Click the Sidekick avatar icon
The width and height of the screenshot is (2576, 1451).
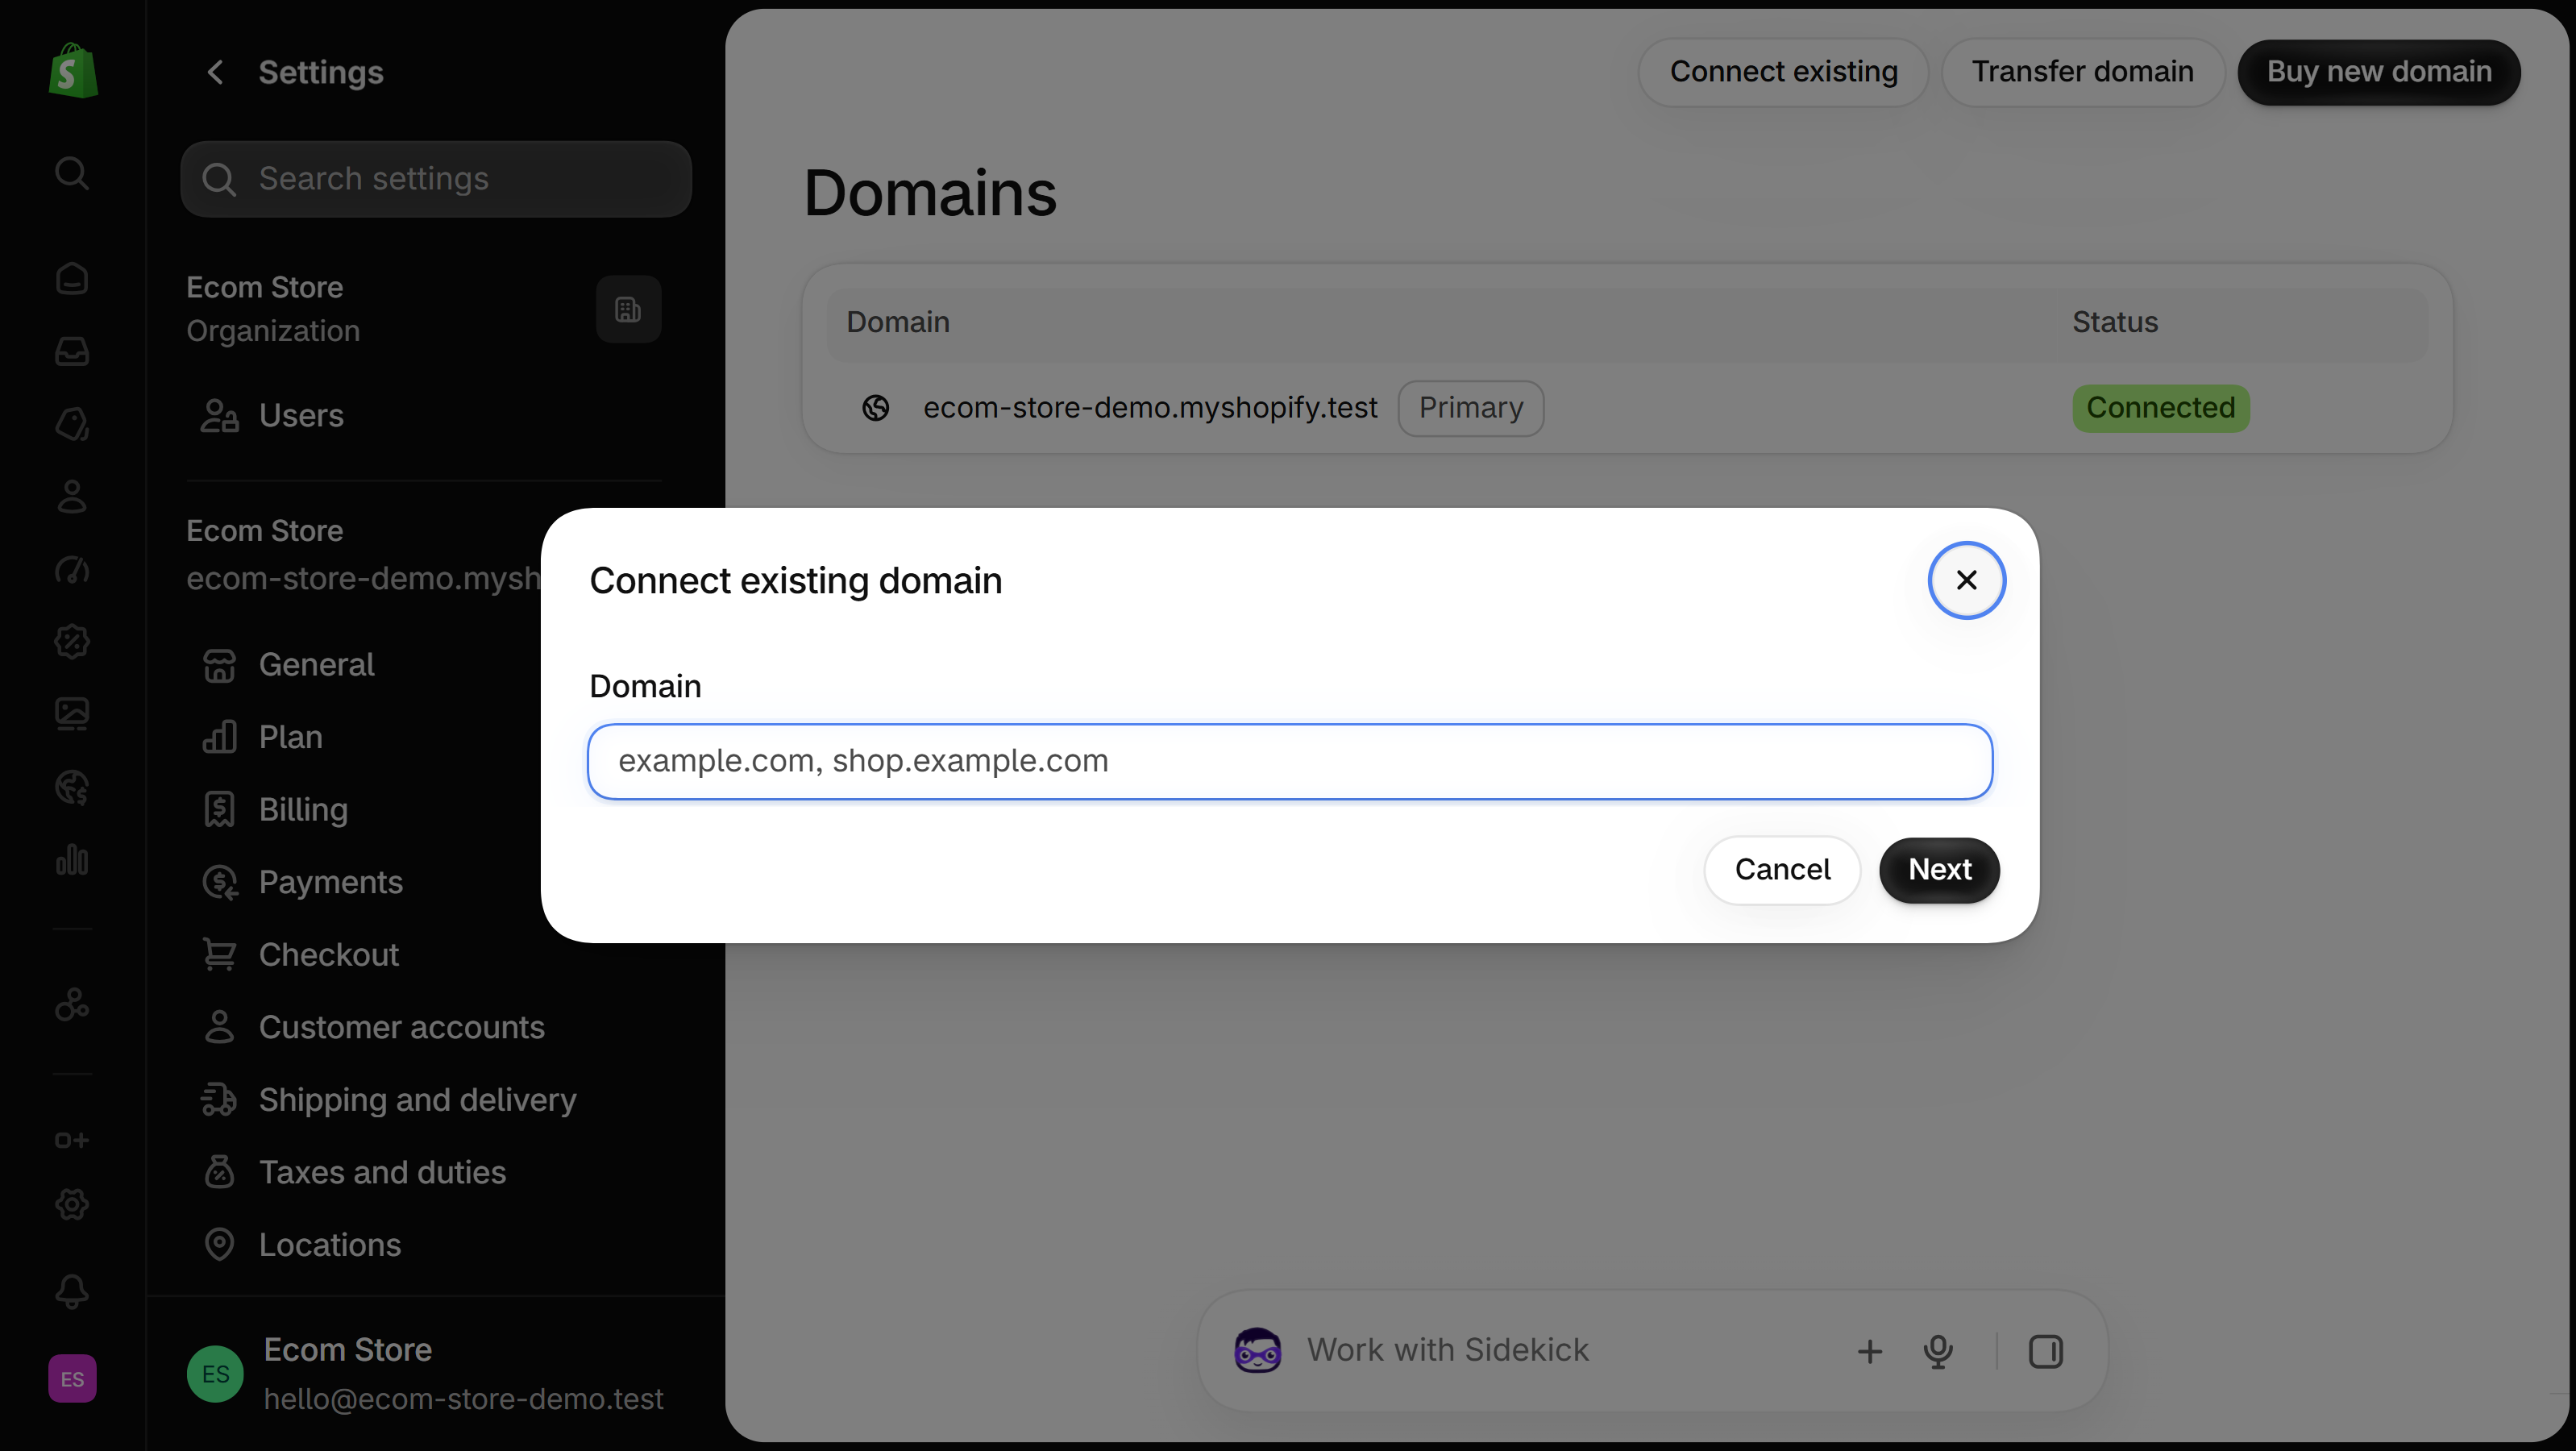click(1257, 1351)
